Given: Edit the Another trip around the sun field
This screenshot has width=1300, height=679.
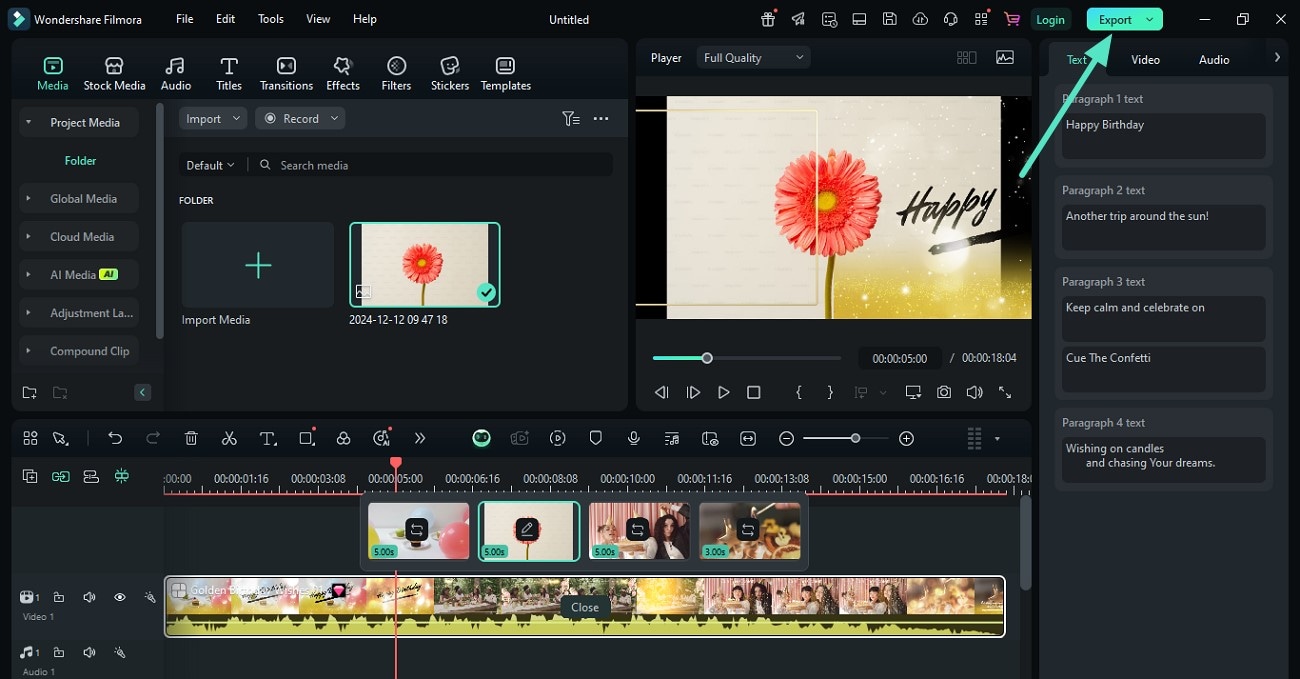Looking at the screenshot, I should click(x=1163, y=227).
